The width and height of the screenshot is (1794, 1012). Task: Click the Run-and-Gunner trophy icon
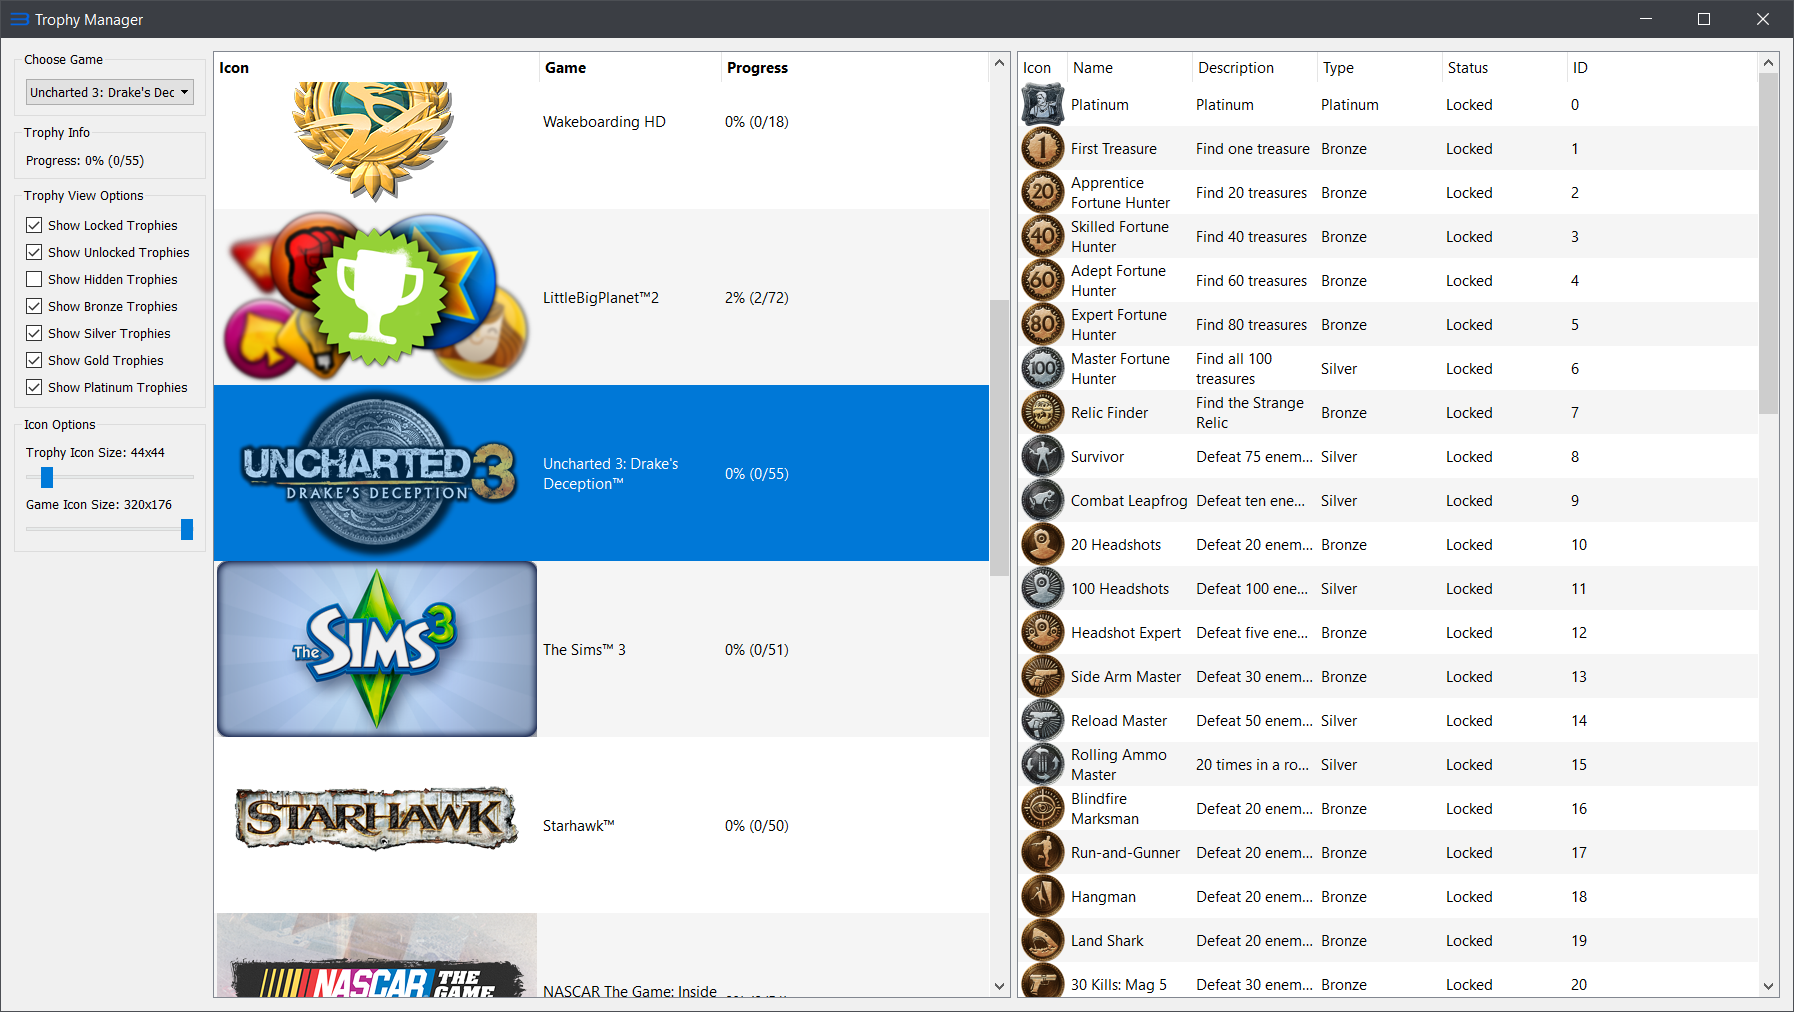point(1042,853)
